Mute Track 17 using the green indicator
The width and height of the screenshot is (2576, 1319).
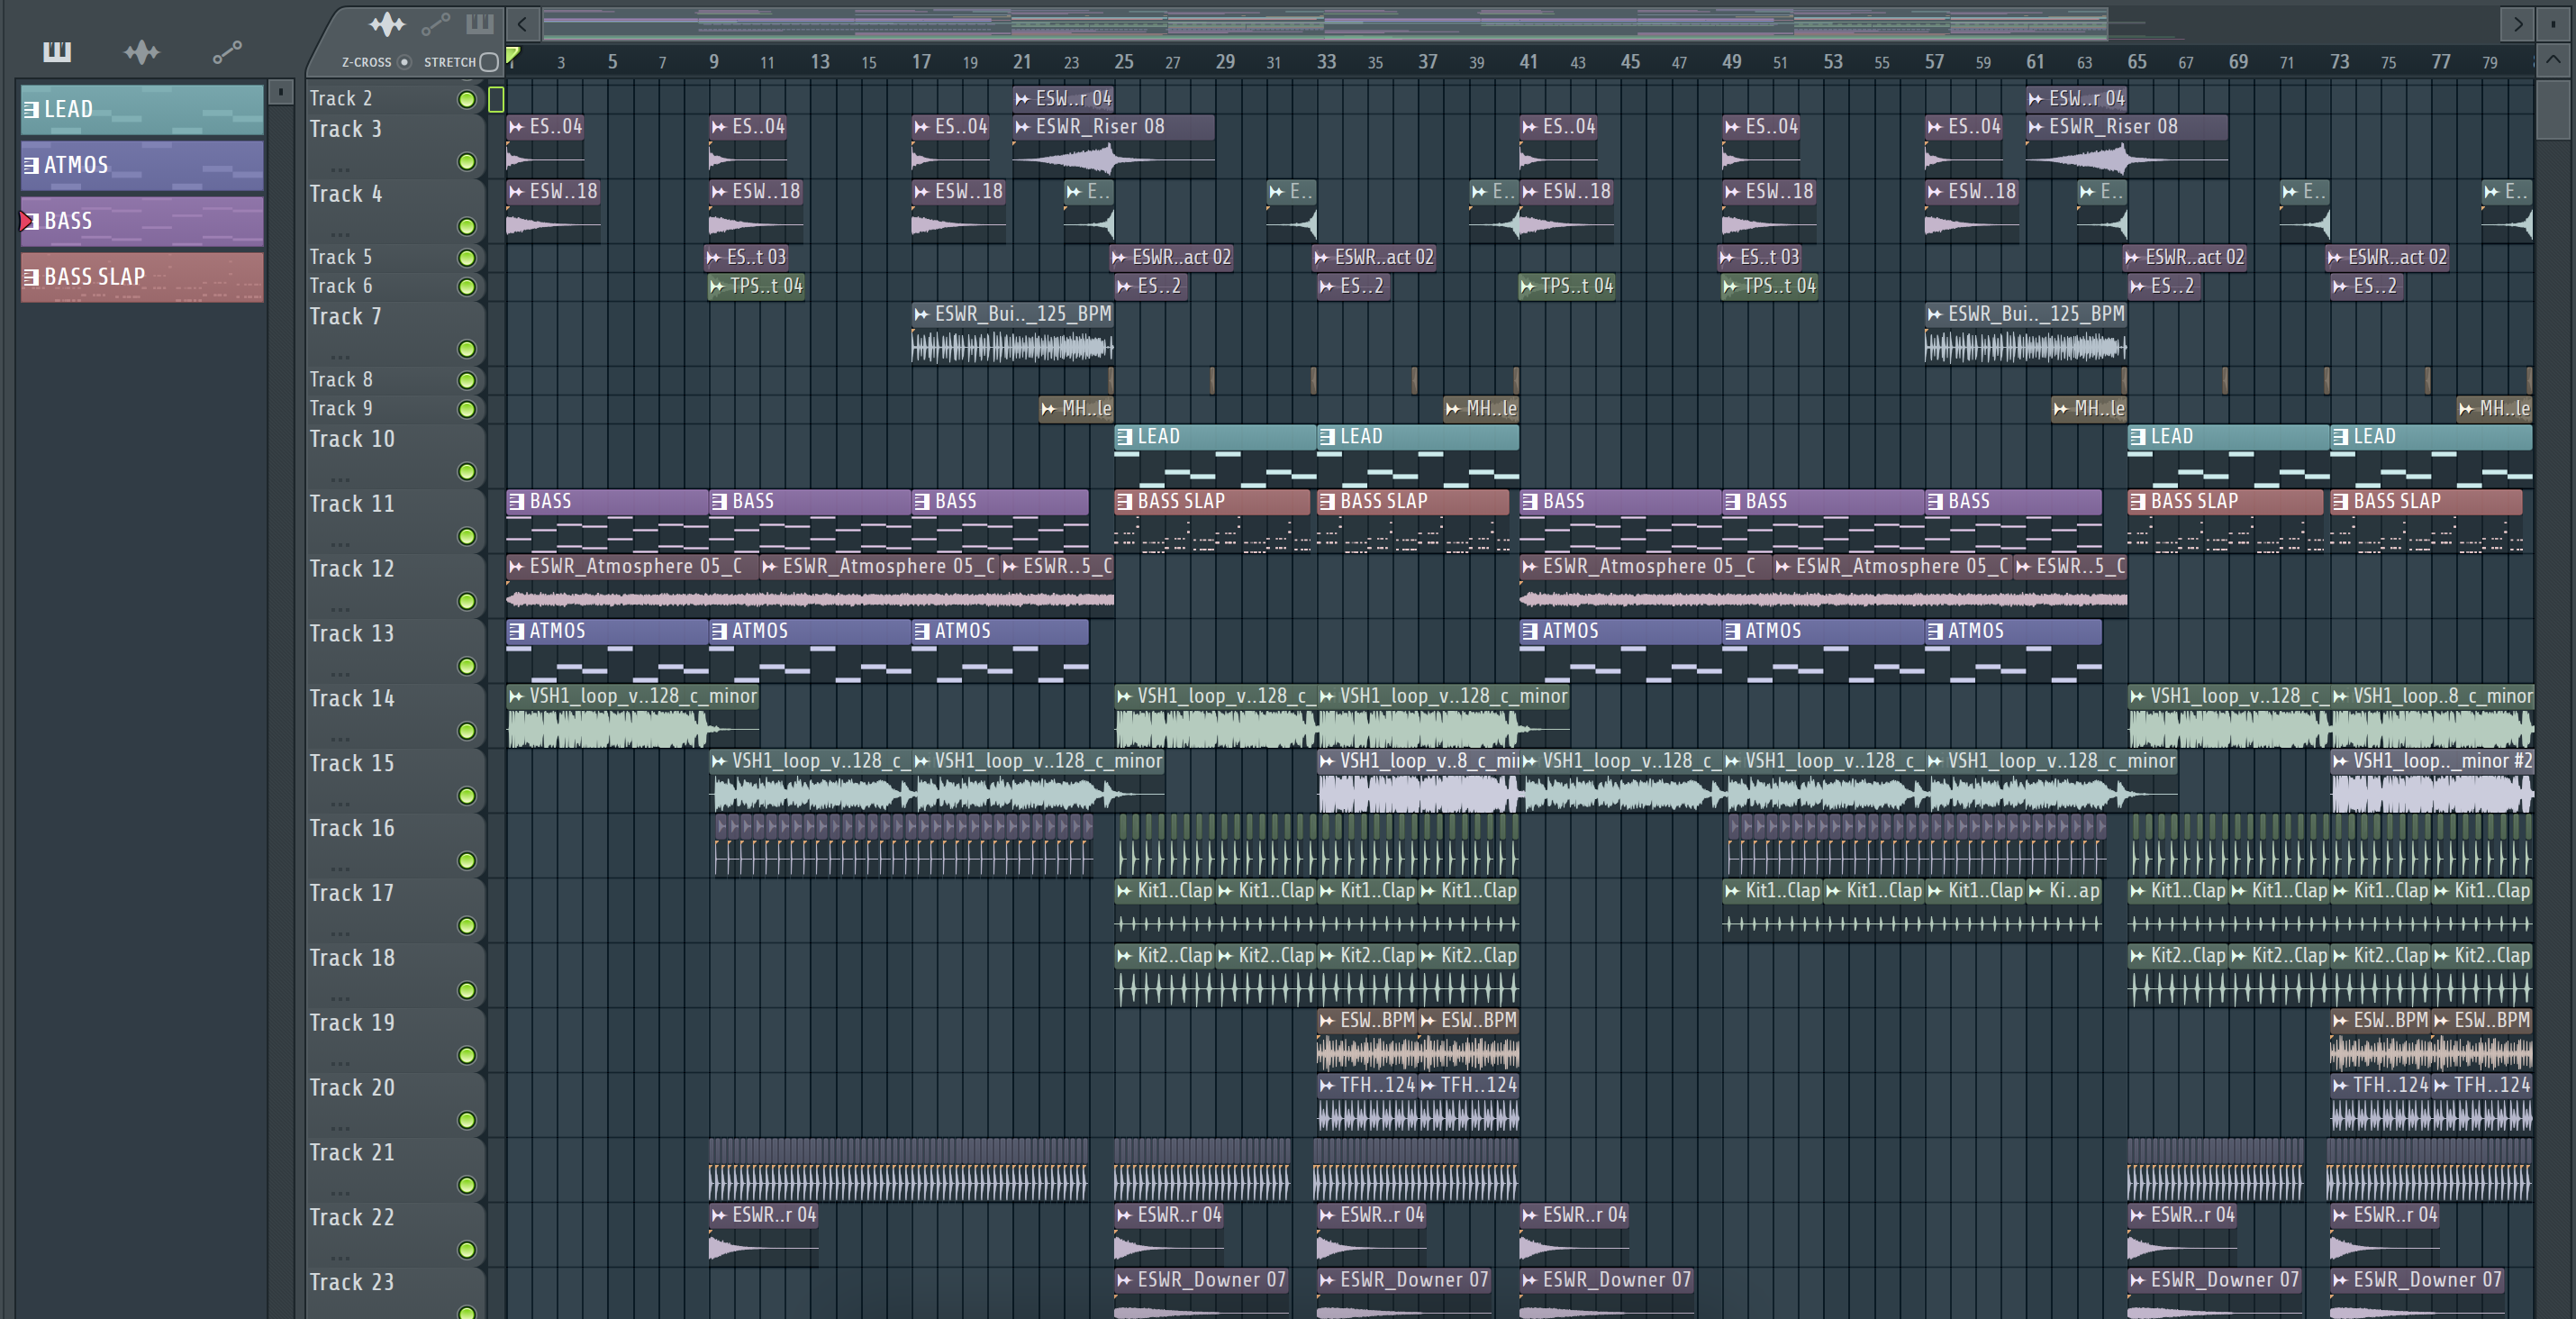coord(466,926)
